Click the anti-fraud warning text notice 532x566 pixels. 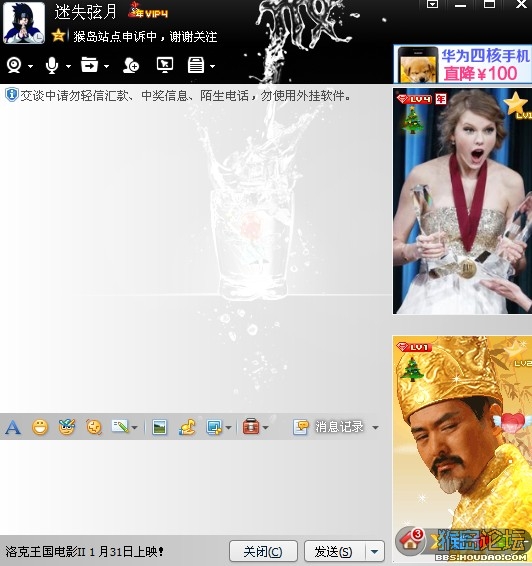tap(186, 96)
